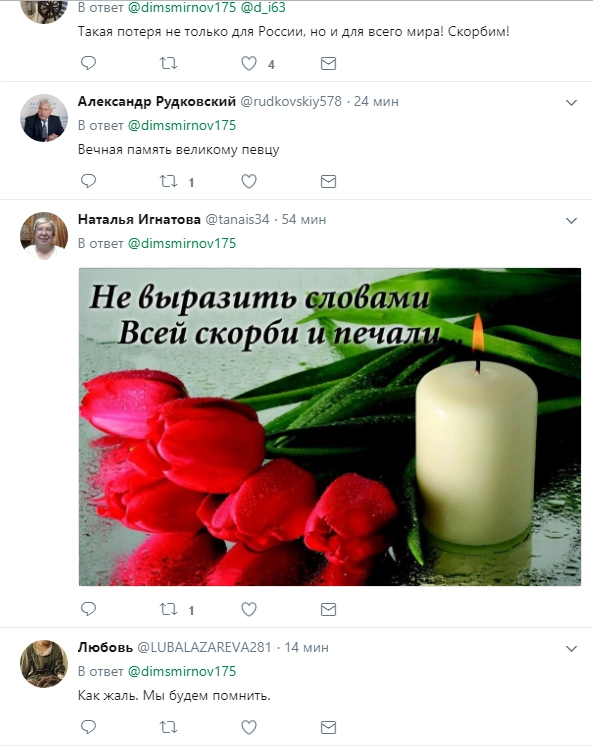This screenshot has height=746, width=593.
Task: Reply to Наталья Игнатова's candle tweet
Action: [x=89, y=609]
